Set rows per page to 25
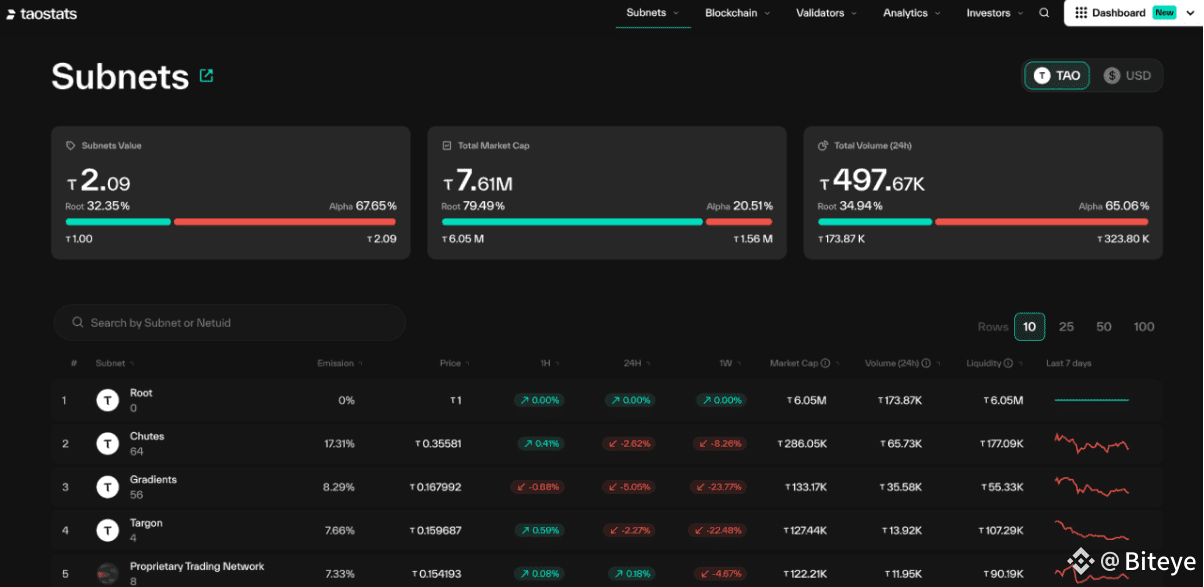 [x=1066, y=327]
